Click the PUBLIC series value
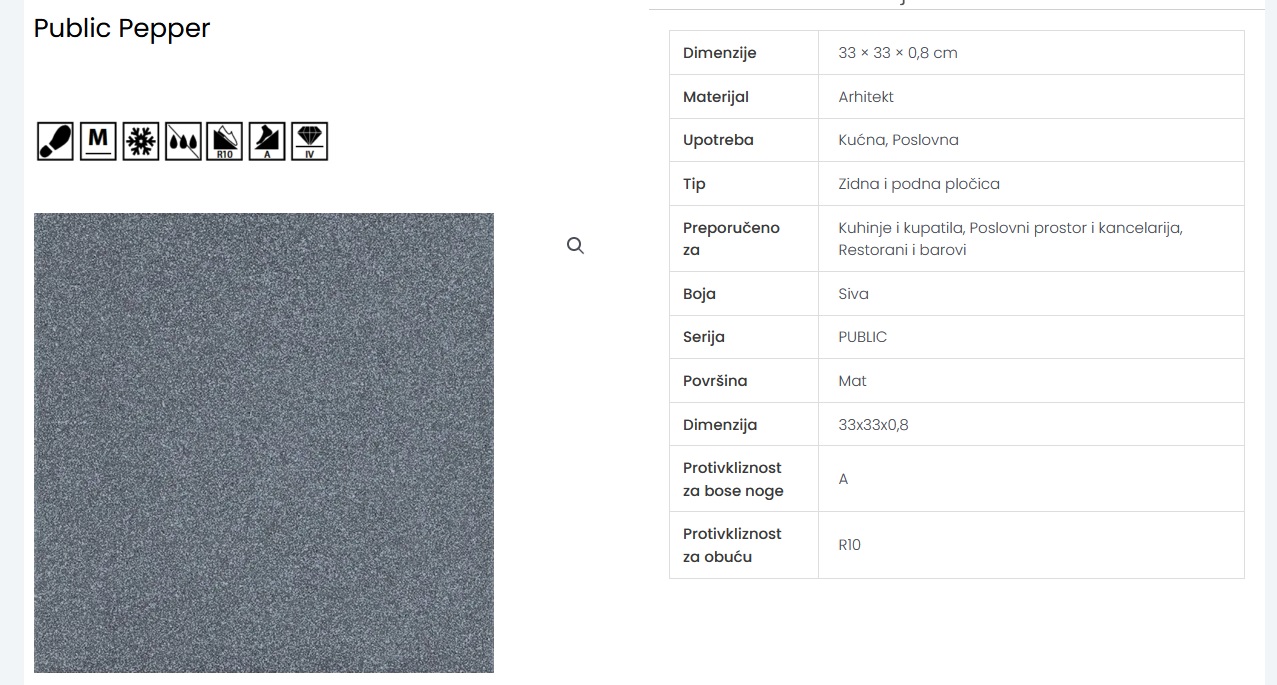Viewport: 1277px width, 685px height. coord(863,337)
